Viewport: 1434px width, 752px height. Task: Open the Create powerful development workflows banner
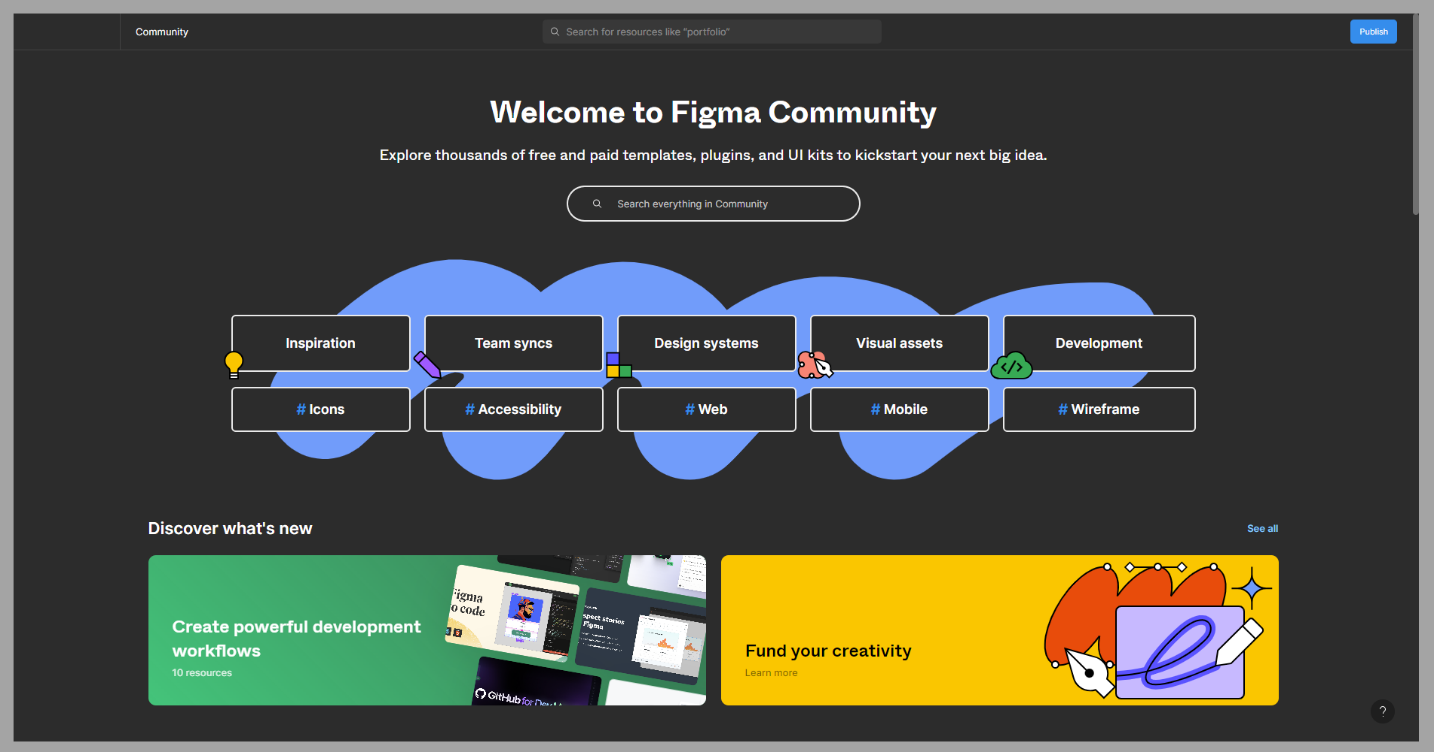click(427, 630)
